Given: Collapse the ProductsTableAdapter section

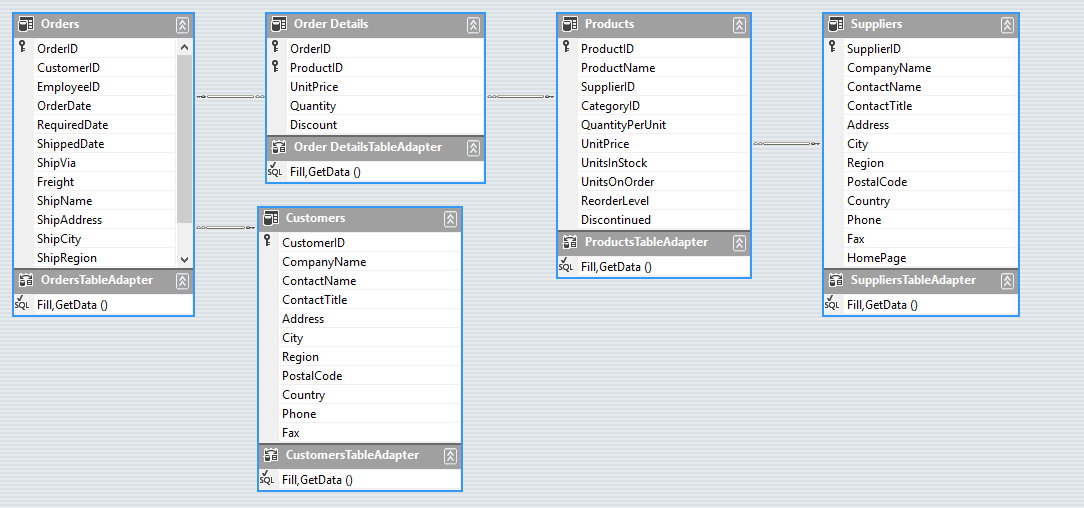Looking at the screenshot, I should [x=739, y=243].
